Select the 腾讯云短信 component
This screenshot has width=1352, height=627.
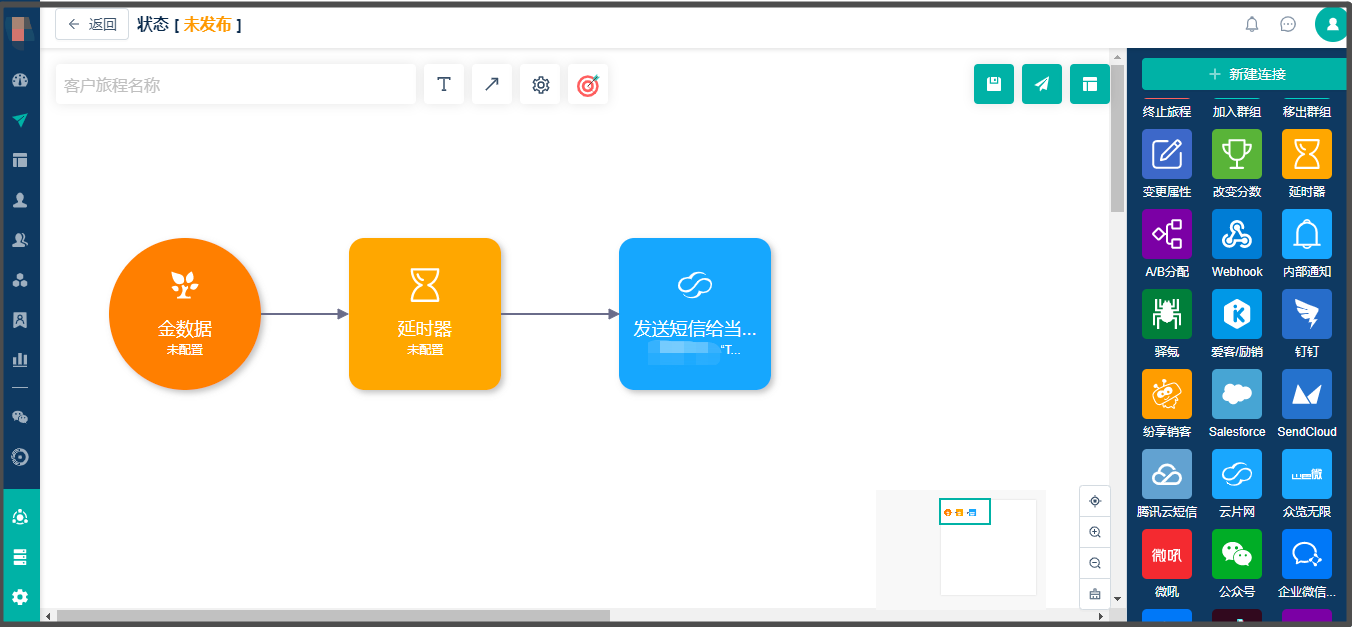pyautogui.click(x=1167, y=474)
